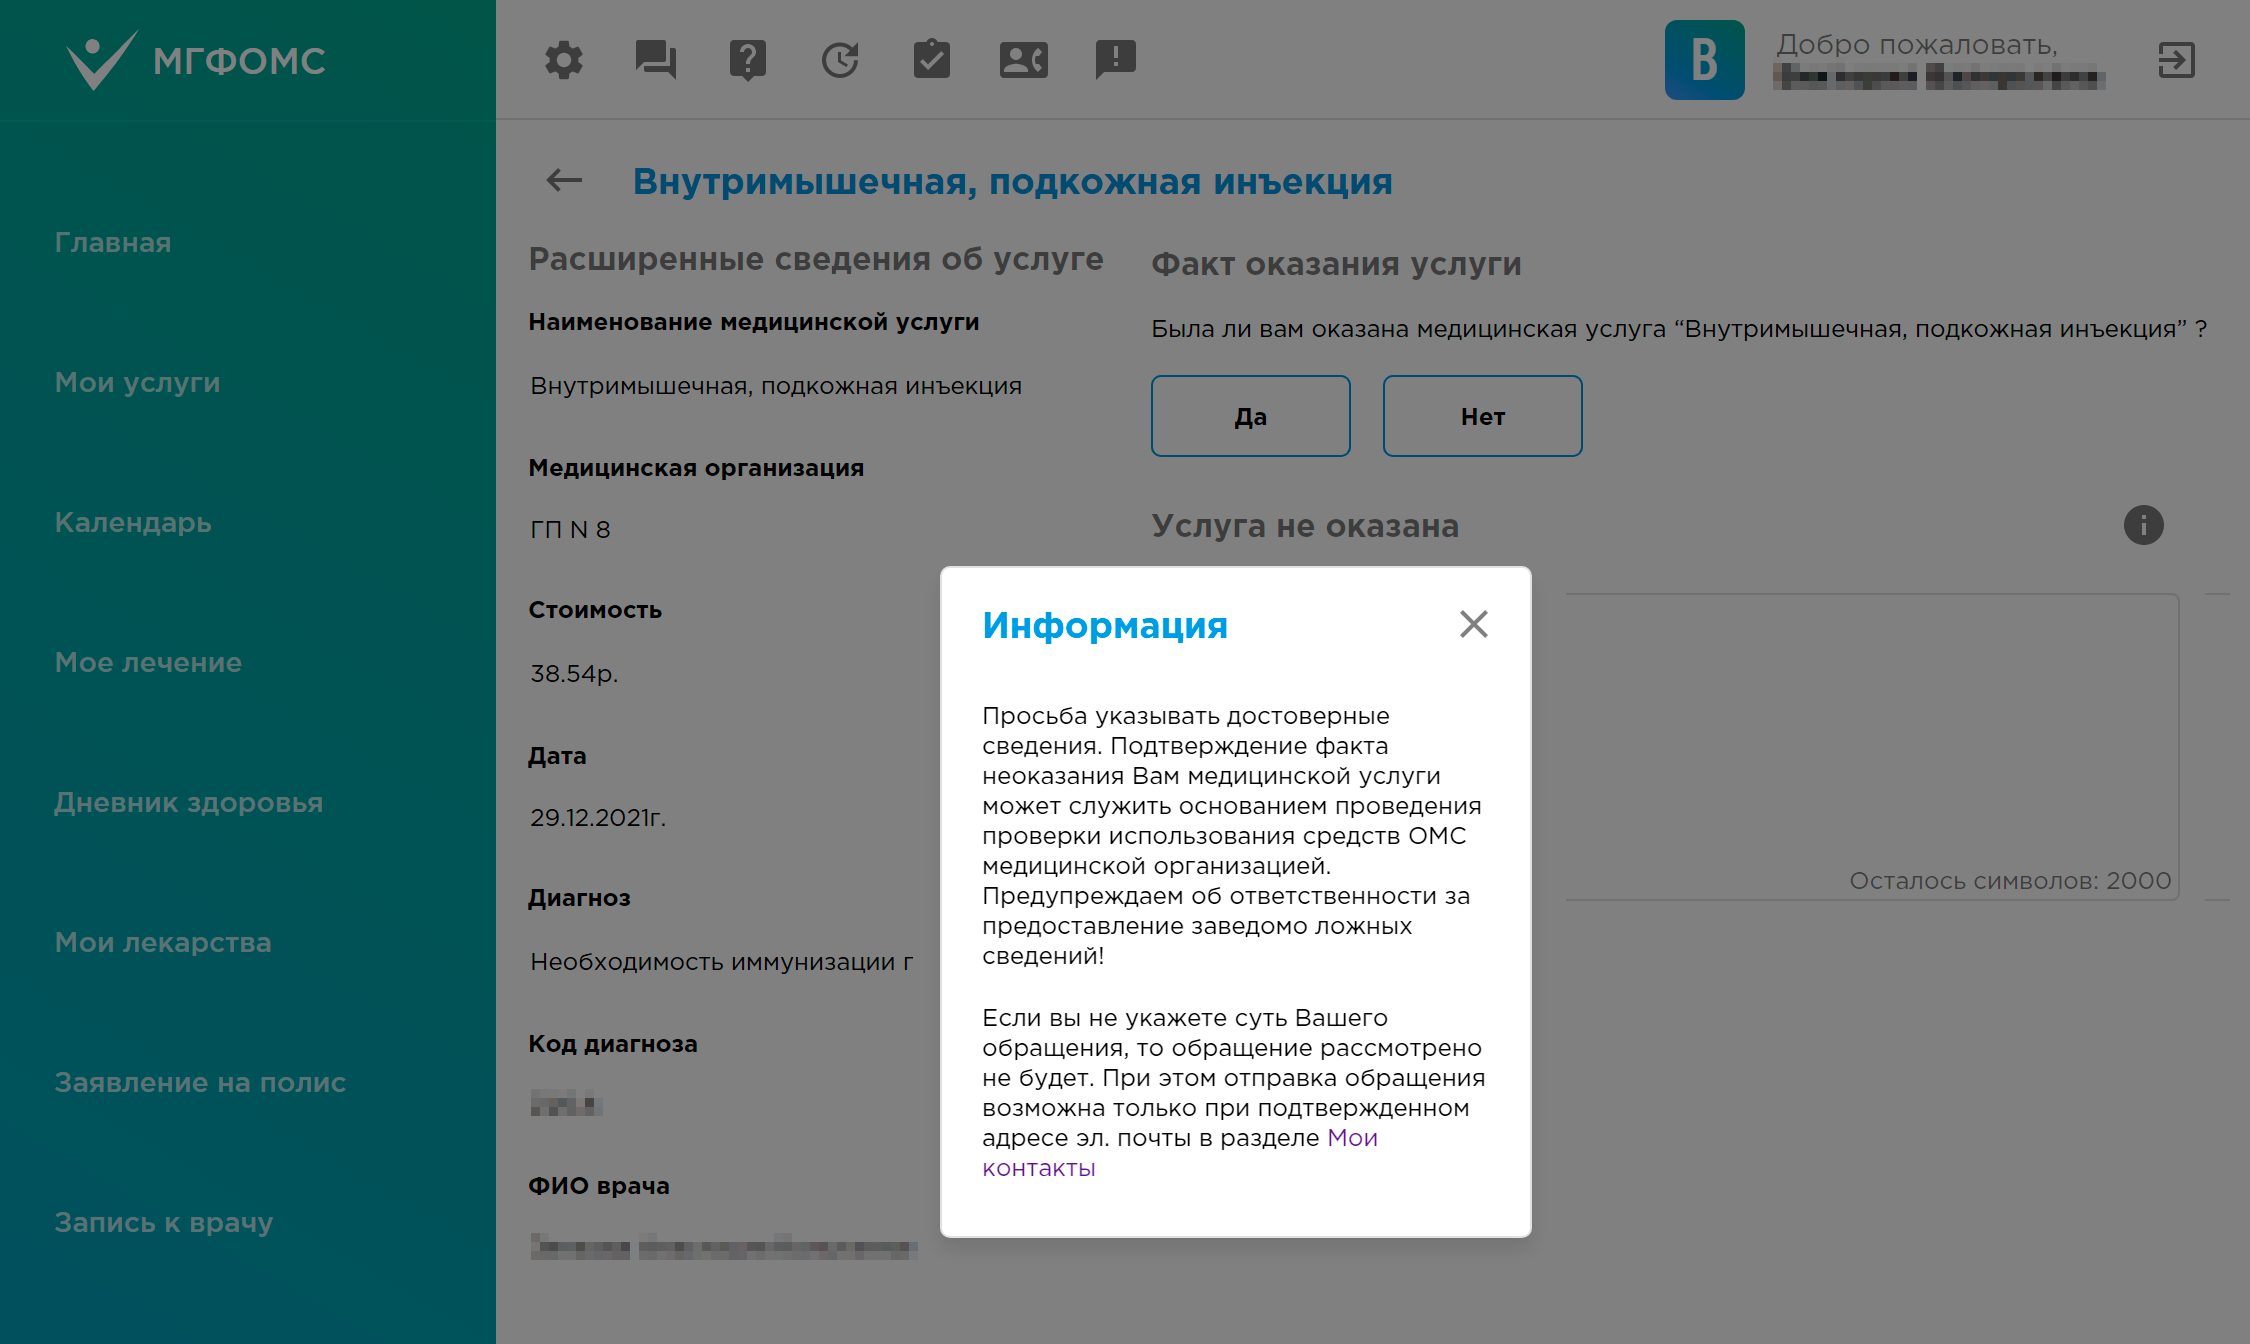2250x1344 pixels.
Task: Open the settings gear icon
Action: pyautogui.click(x=564, y=60)
